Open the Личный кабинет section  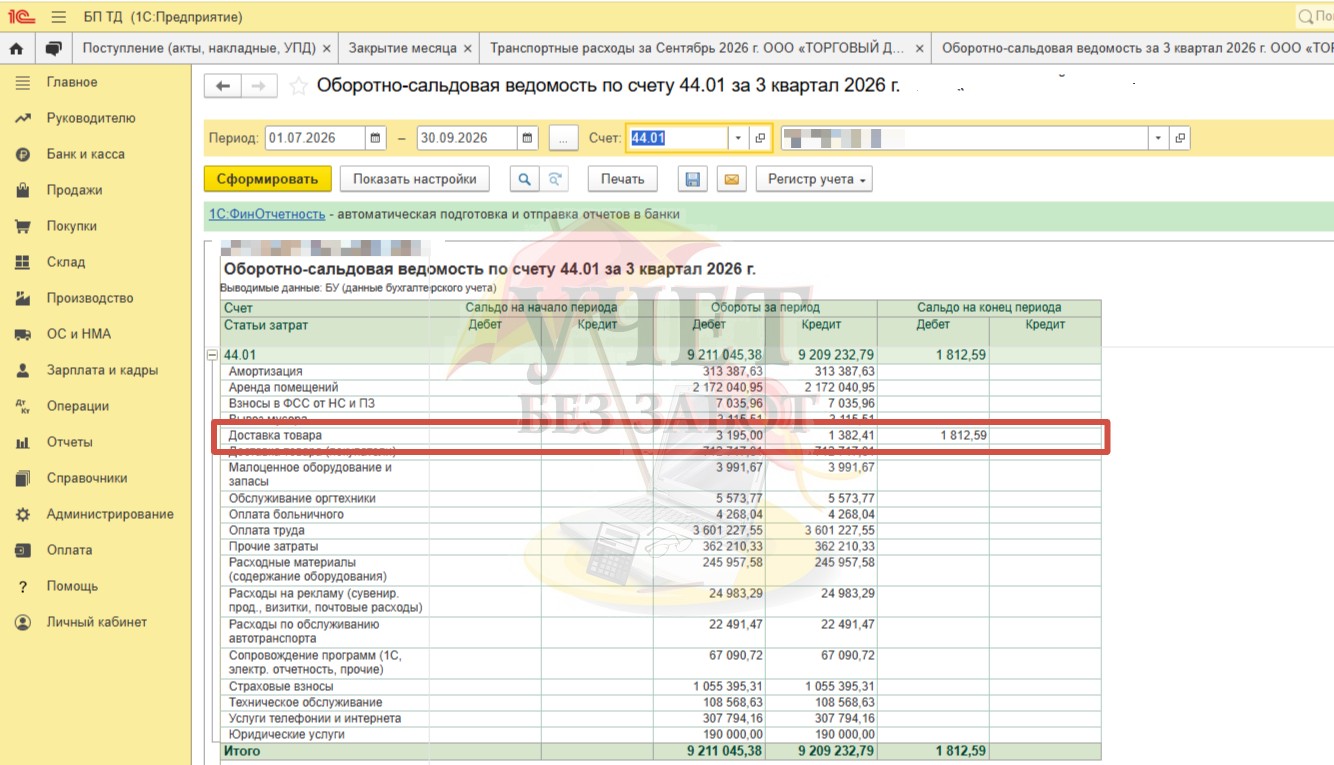point(97,622)
